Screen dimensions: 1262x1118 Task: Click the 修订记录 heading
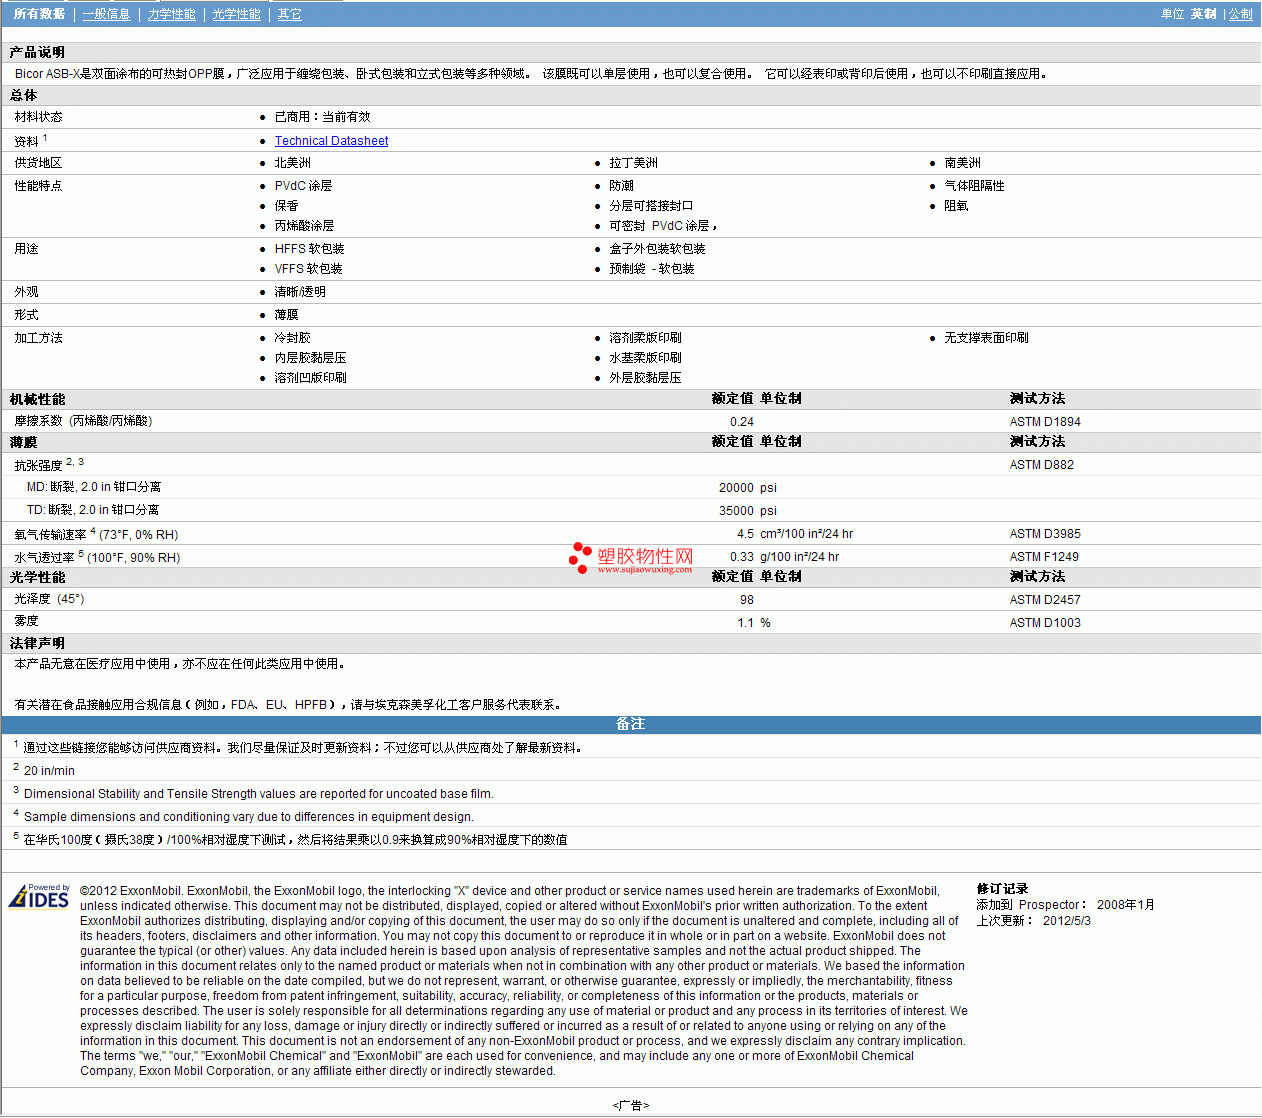(x=1002, y=889)
